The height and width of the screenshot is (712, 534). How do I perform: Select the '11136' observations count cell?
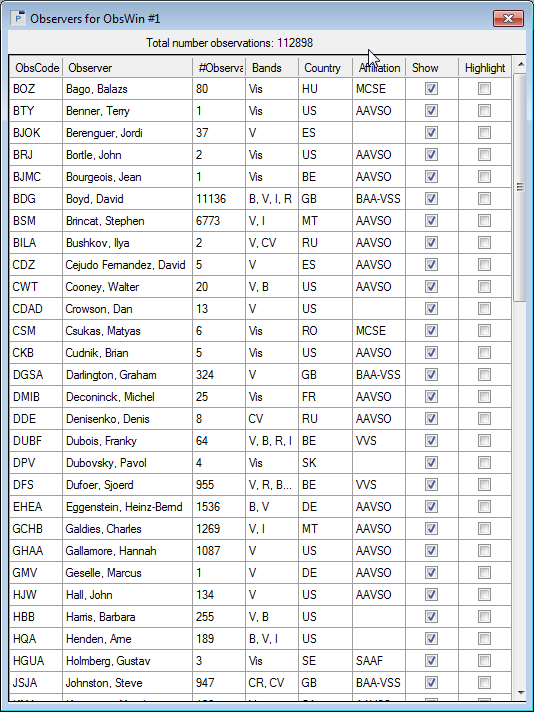coord(219,198)
